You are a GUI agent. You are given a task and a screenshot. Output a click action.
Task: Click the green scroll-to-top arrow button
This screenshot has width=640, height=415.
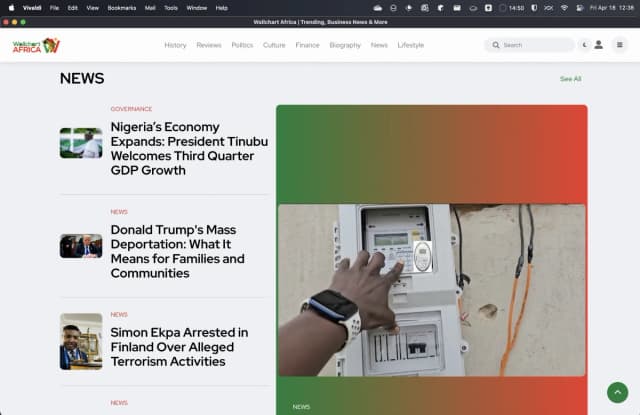pos(617,393)
